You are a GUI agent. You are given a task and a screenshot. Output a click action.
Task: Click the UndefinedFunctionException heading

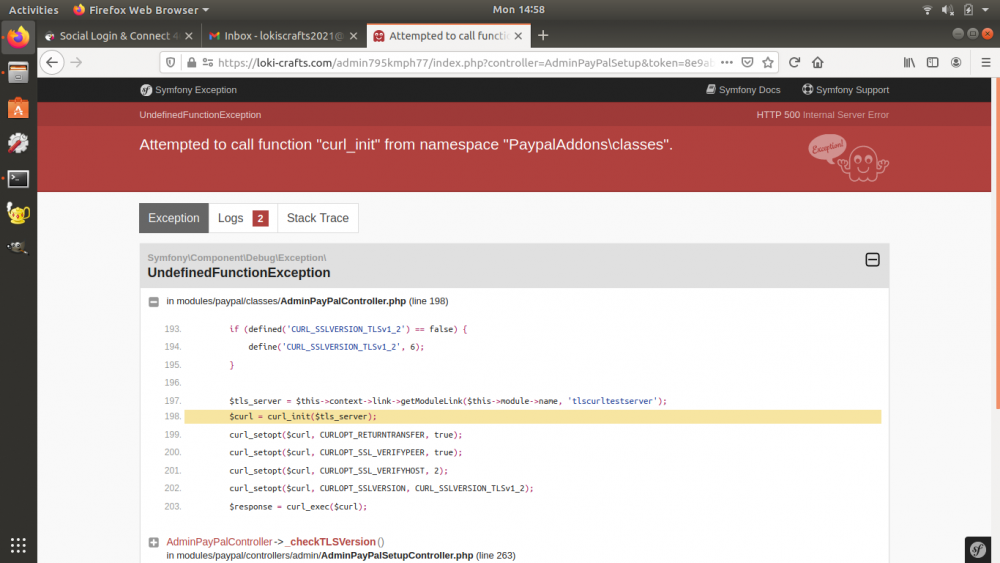coord(239,273)
